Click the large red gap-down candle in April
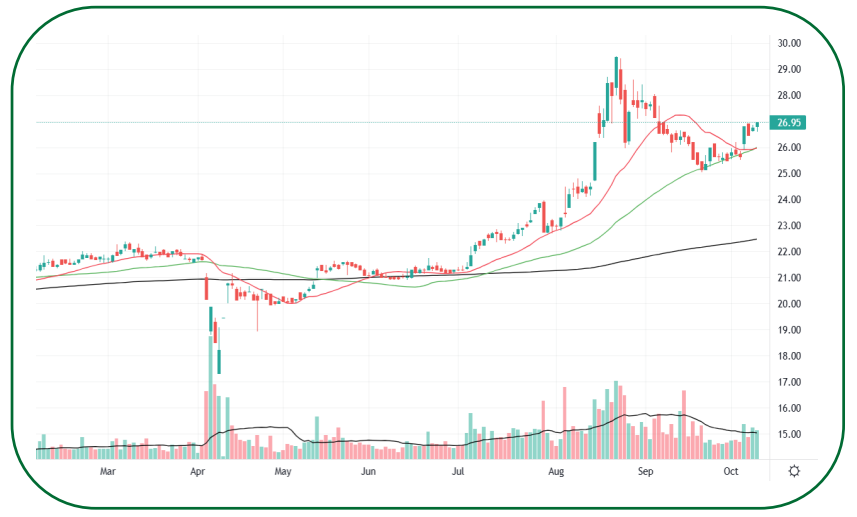857x517 pixels. click(206, 289)
